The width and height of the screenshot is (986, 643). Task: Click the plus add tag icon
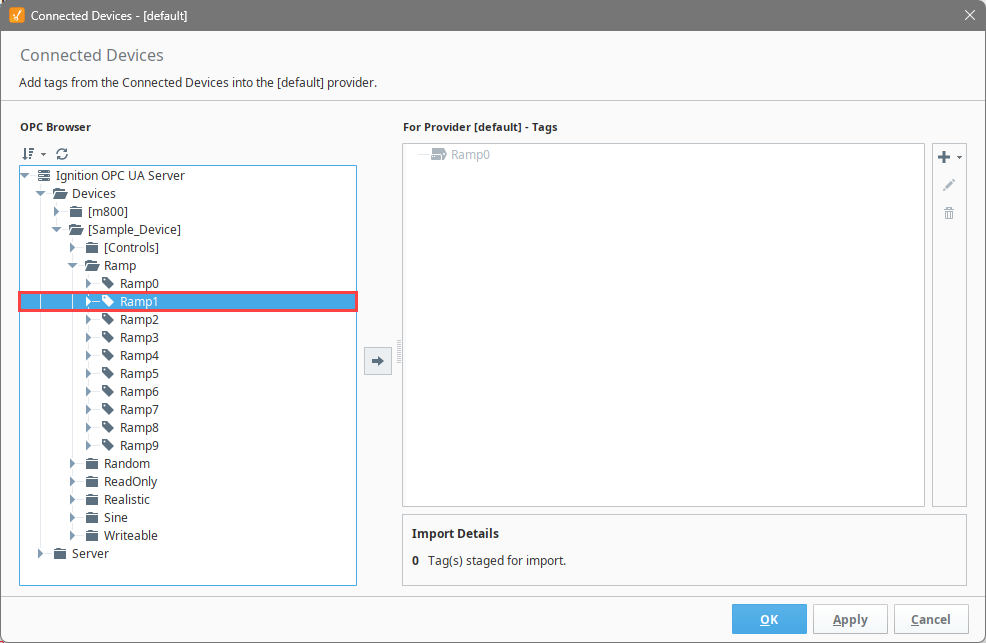pyautogui.click(x=944, y=157)
